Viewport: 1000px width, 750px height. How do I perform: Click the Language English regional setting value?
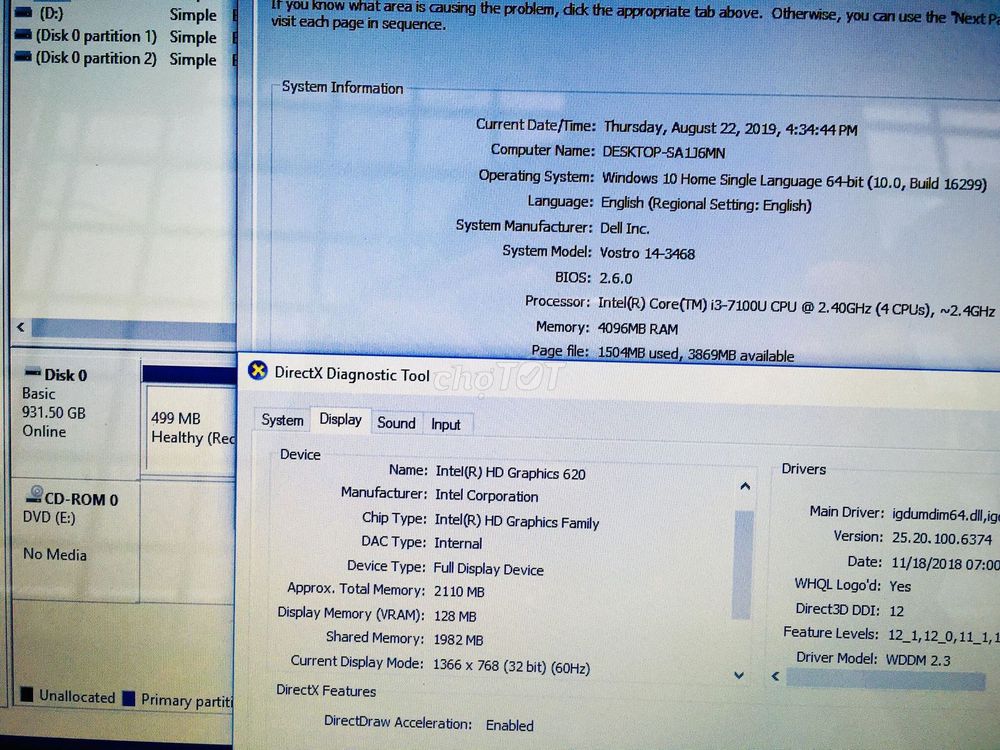(706, 204)
